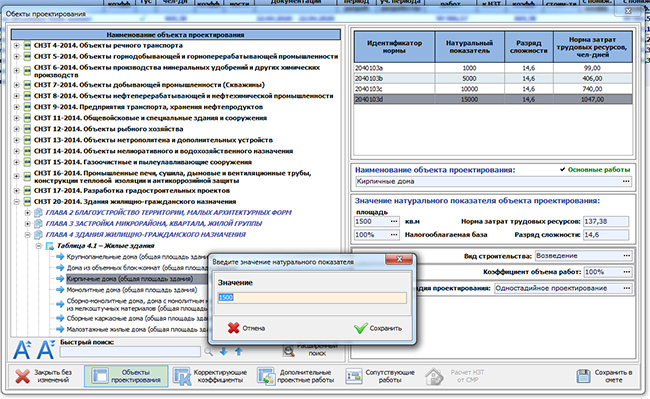Click Сохранить button in value dialog
Image resolution: width=650 pixels, height=399 pixels.
point(378,328)
